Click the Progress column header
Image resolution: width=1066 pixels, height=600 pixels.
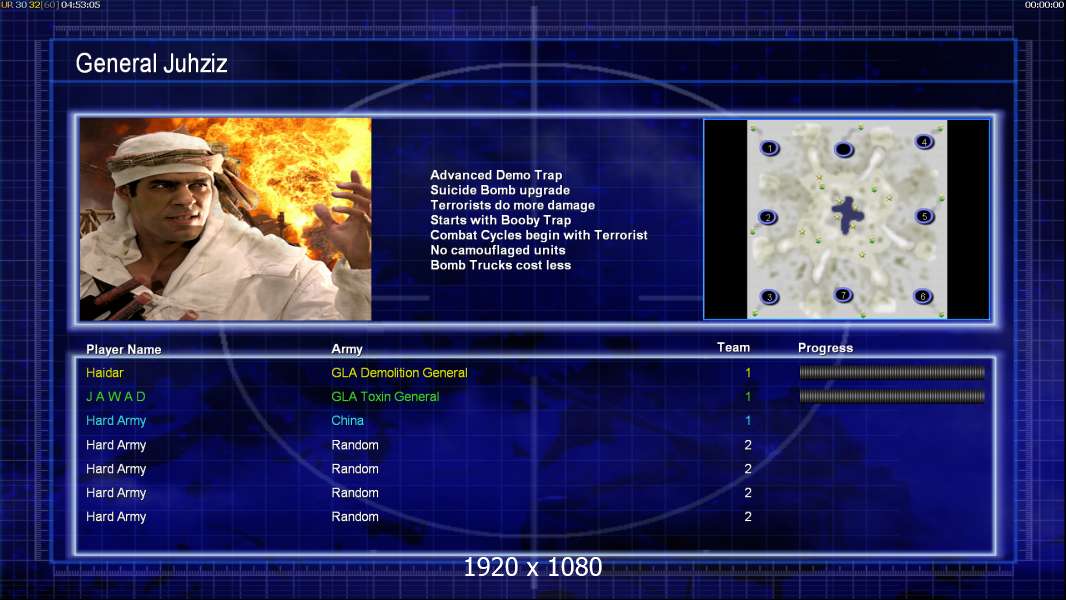tap(825, 348)
